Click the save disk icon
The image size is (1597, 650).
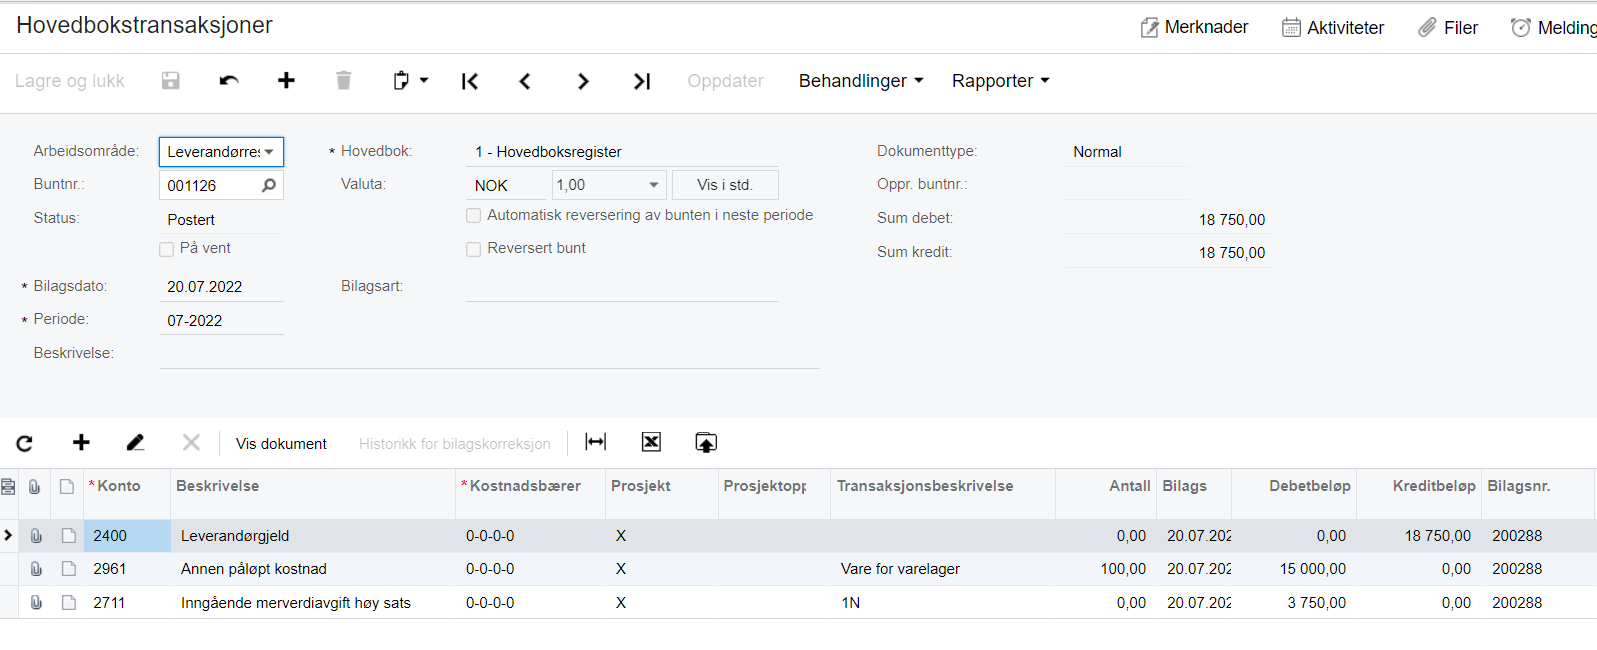[171, 81]
